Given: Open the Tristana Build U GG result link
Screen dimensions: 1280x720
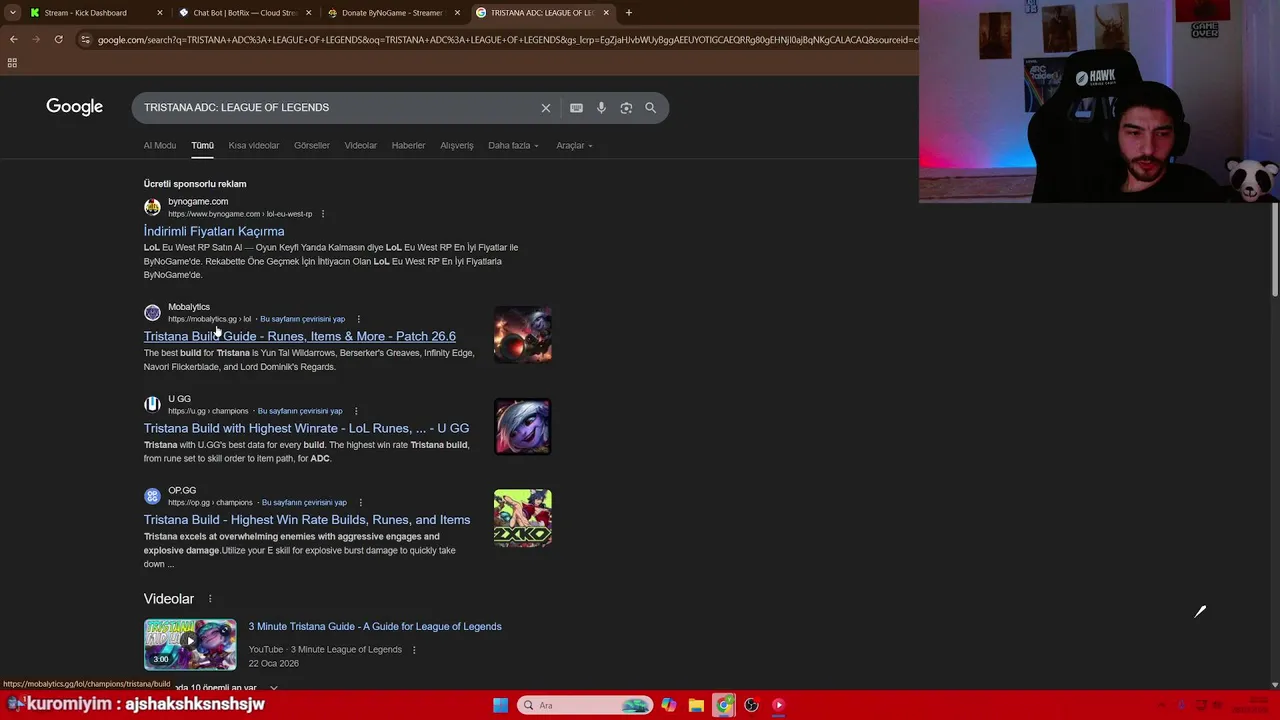Looking at the screenshot, I should (x=306, y=428).
